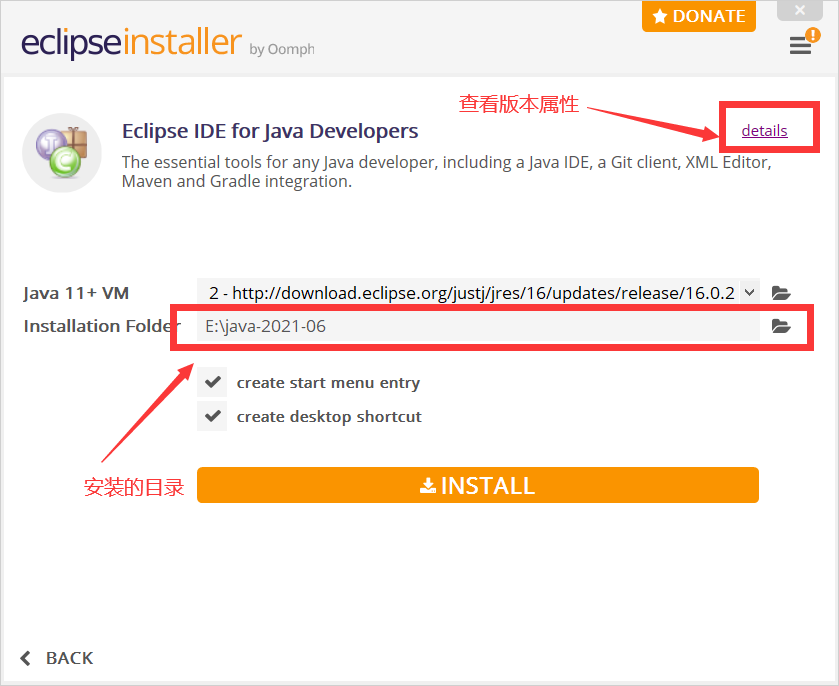Open folder browser for Java 11+ VM
839x686 pixels.
point(781,293)
